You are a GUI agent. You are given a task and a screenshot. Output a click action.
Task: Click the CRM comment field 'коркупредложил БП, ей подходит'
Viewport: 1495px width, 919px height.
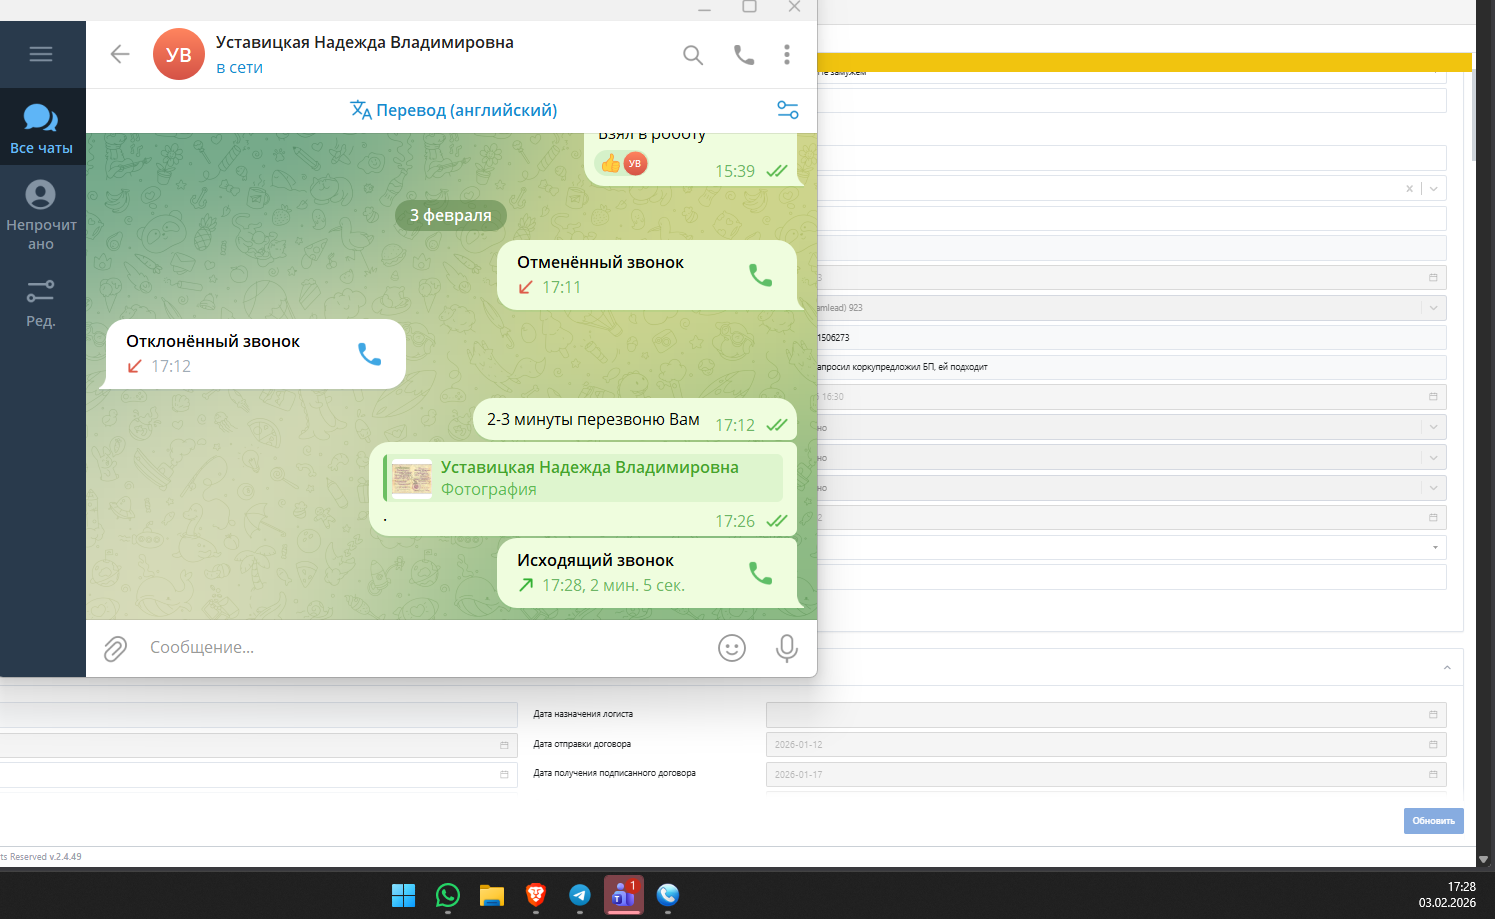[1132, 367]
